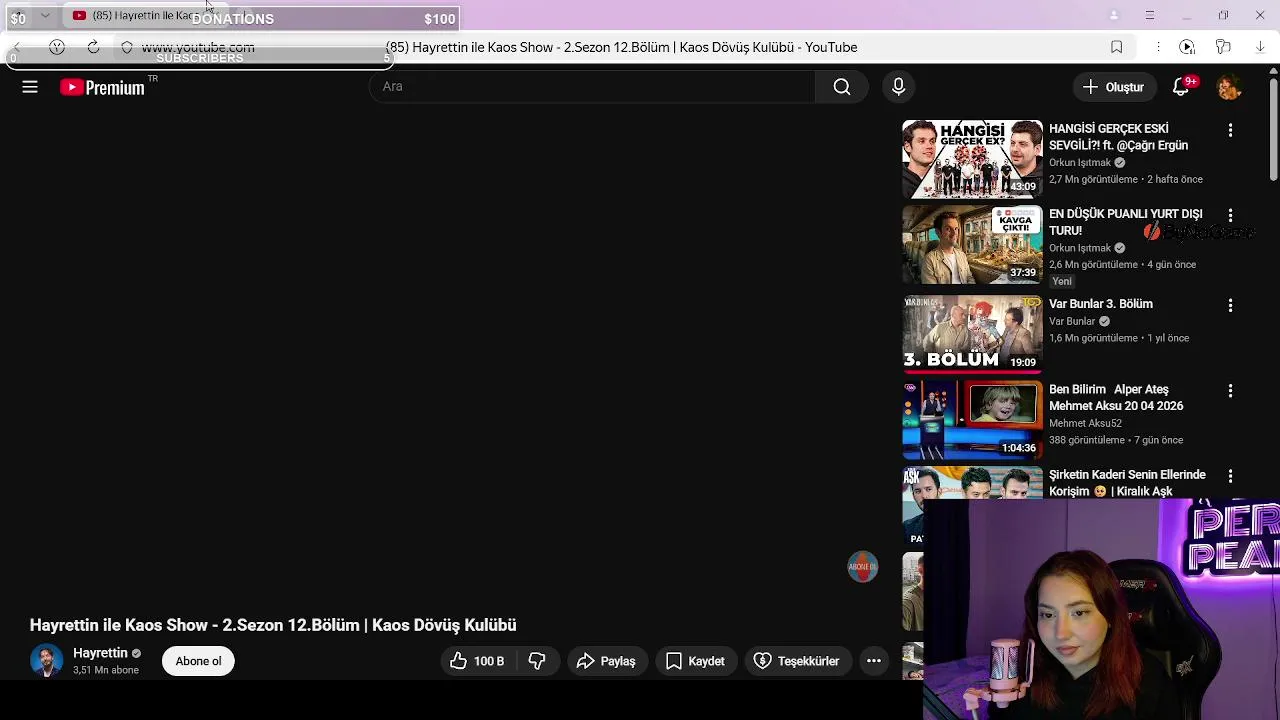Expand the tab list chevron at top left

[45, 15]
